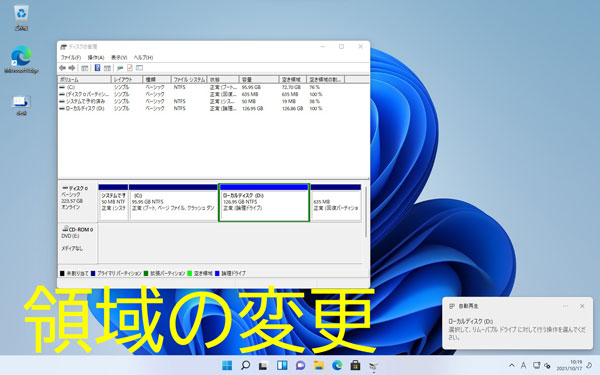This screenshot has height=375, width=600.
Task: Click the bright green 空き領域 legend swatch
Action: click(190, 273)
